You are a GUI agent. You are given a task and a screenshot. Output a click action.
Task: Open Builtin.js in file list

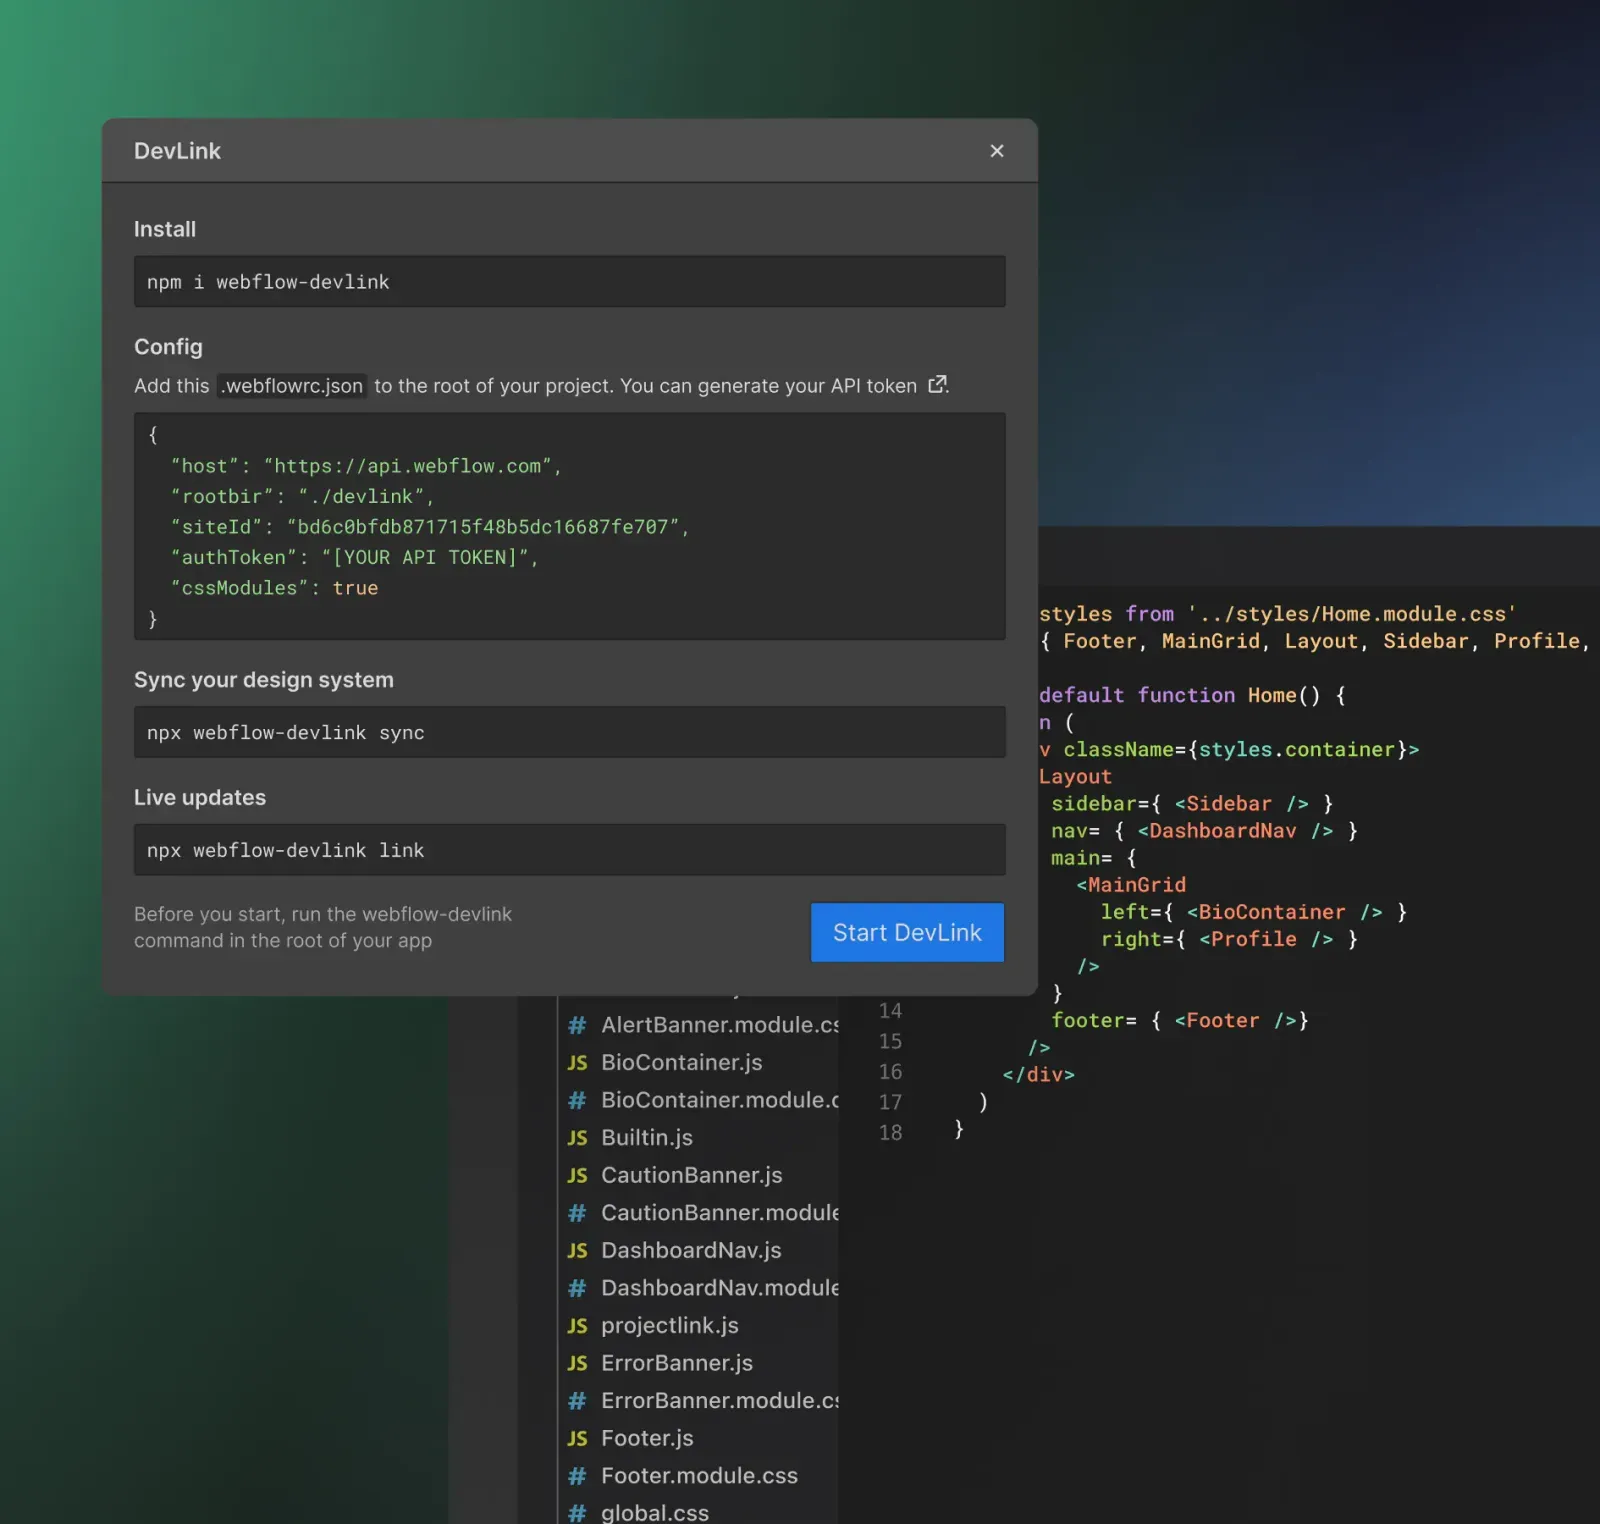click(647, 1138)
